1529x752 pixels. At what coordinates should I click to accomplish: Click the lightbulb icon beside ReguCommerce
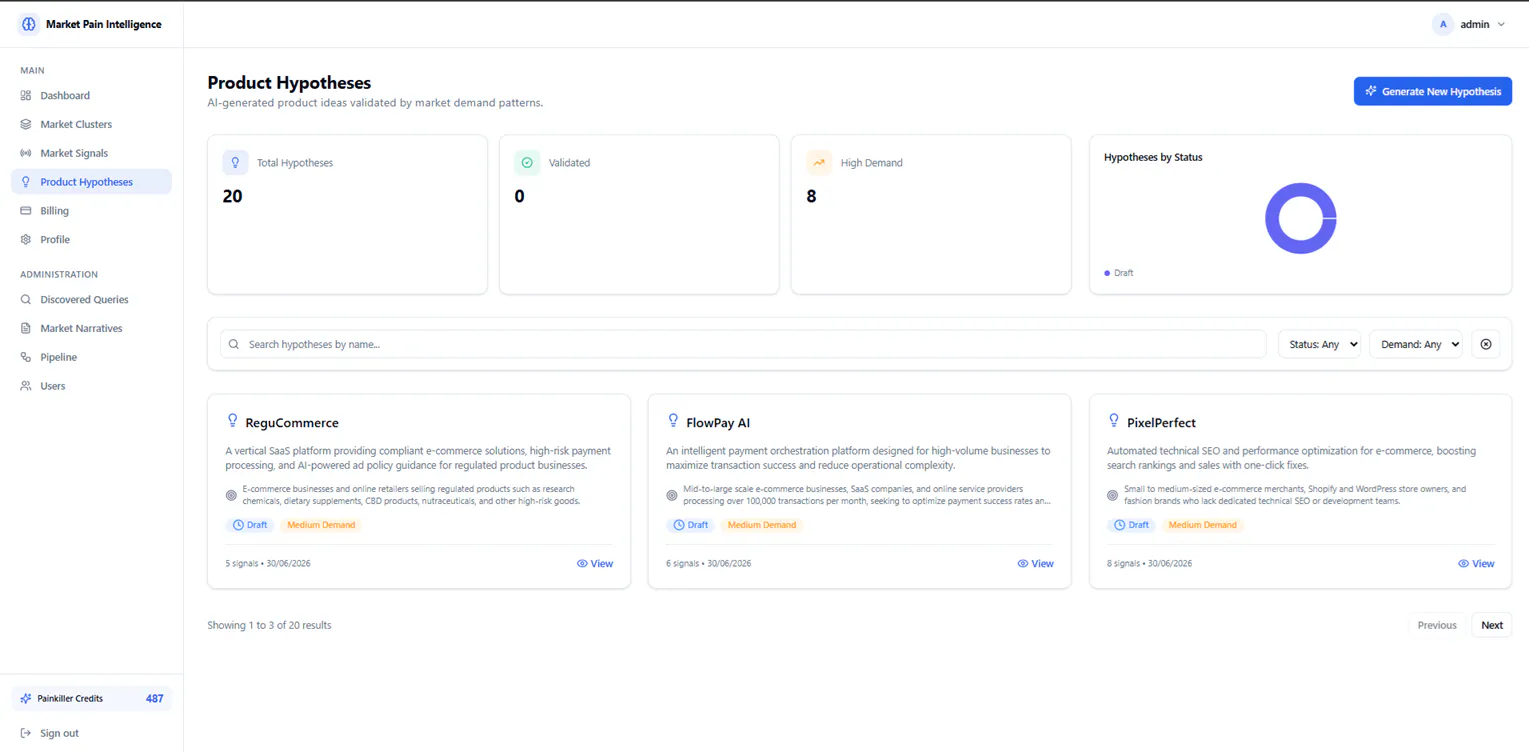point(233,421)
